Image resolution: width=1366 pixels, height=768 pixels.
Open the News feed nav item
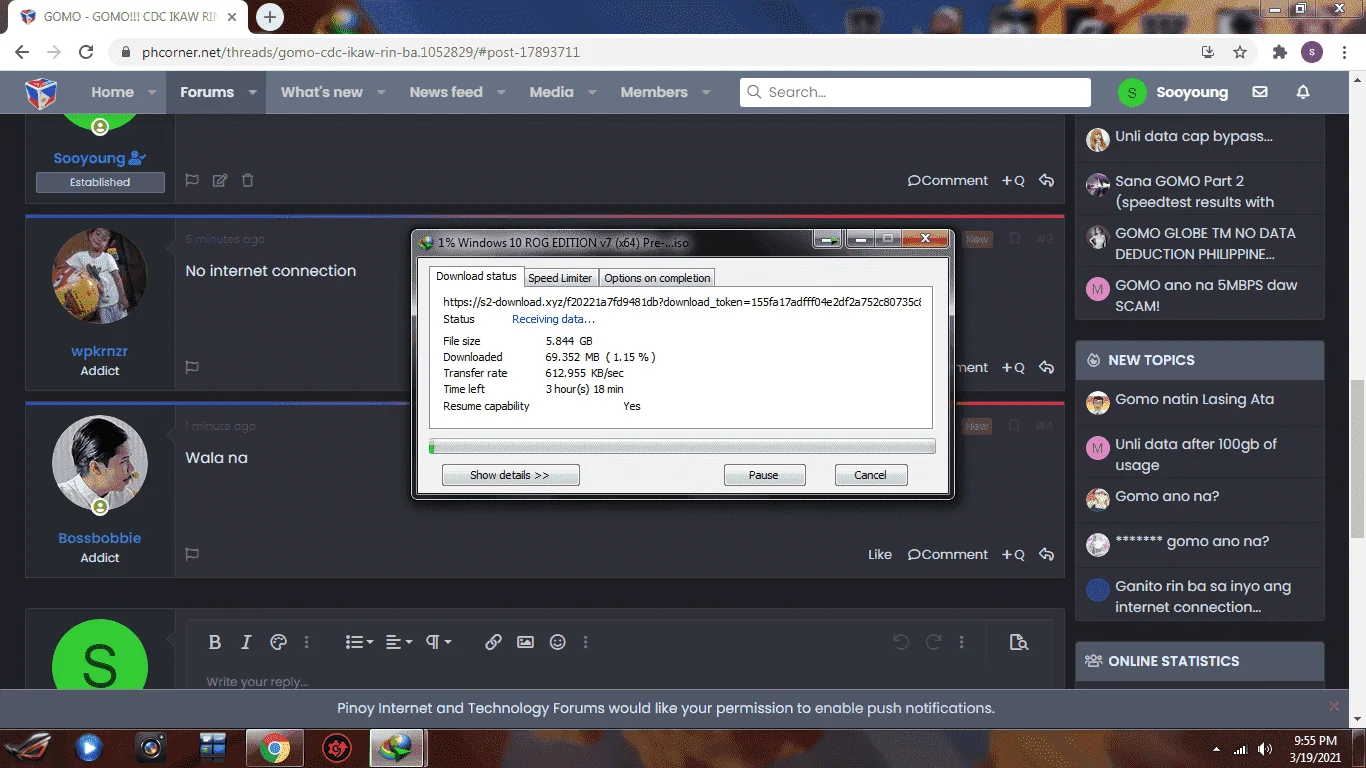[445, 92]
